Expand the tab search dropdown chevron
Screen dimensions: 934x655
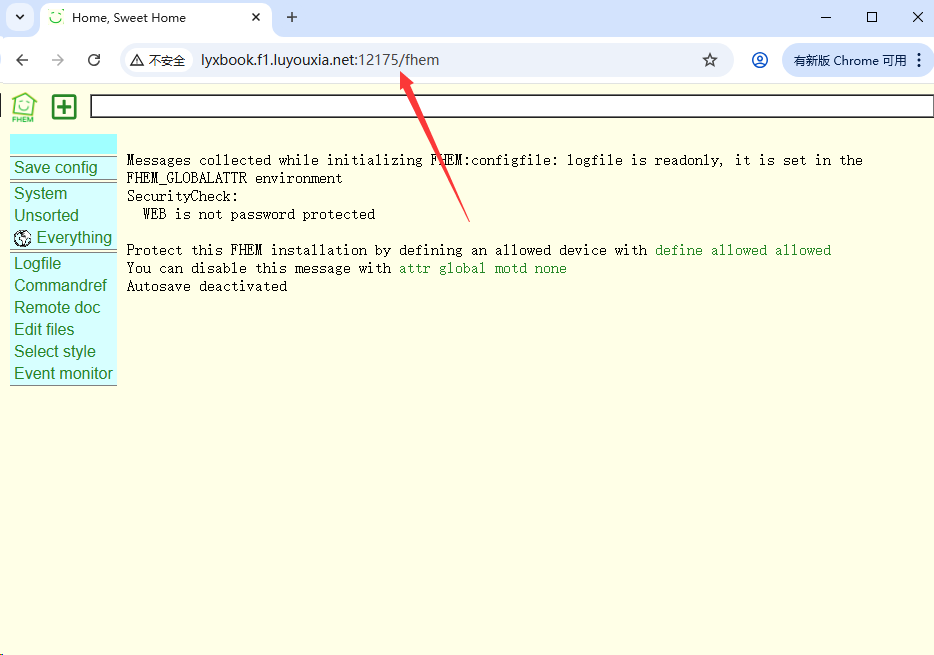pos(19,17)
